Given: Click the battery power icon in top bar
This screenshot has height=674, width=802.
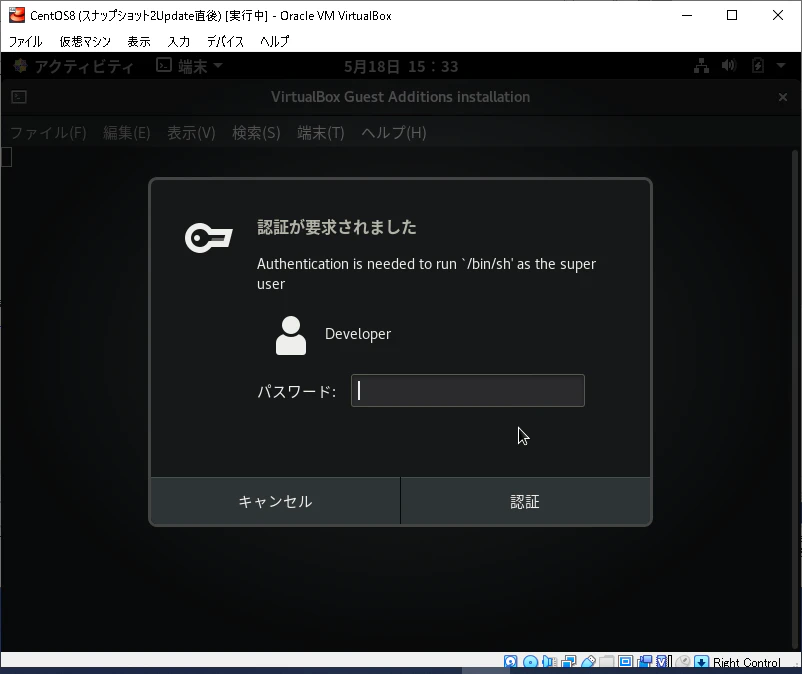Looking at the screenshot, I should tap(758, 65).
